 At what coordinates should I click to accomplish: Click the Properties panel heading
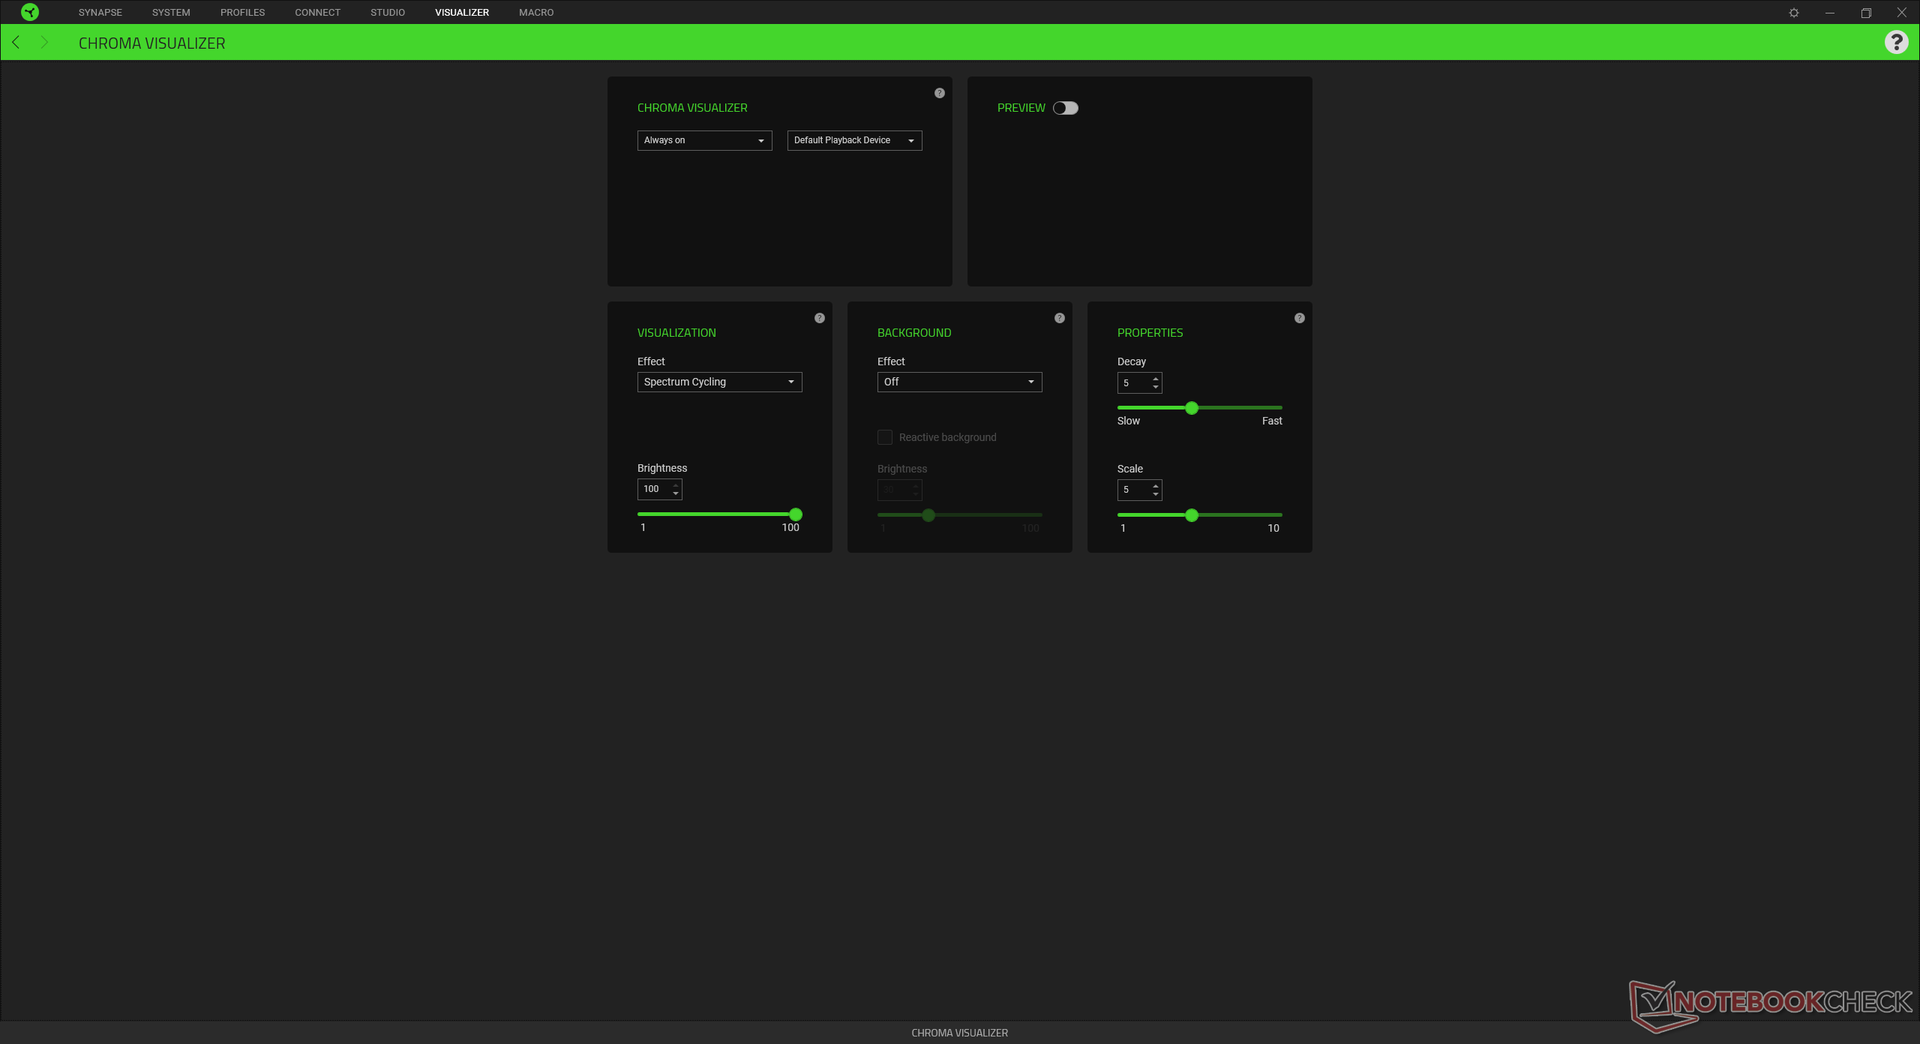tap(1150, 333)
